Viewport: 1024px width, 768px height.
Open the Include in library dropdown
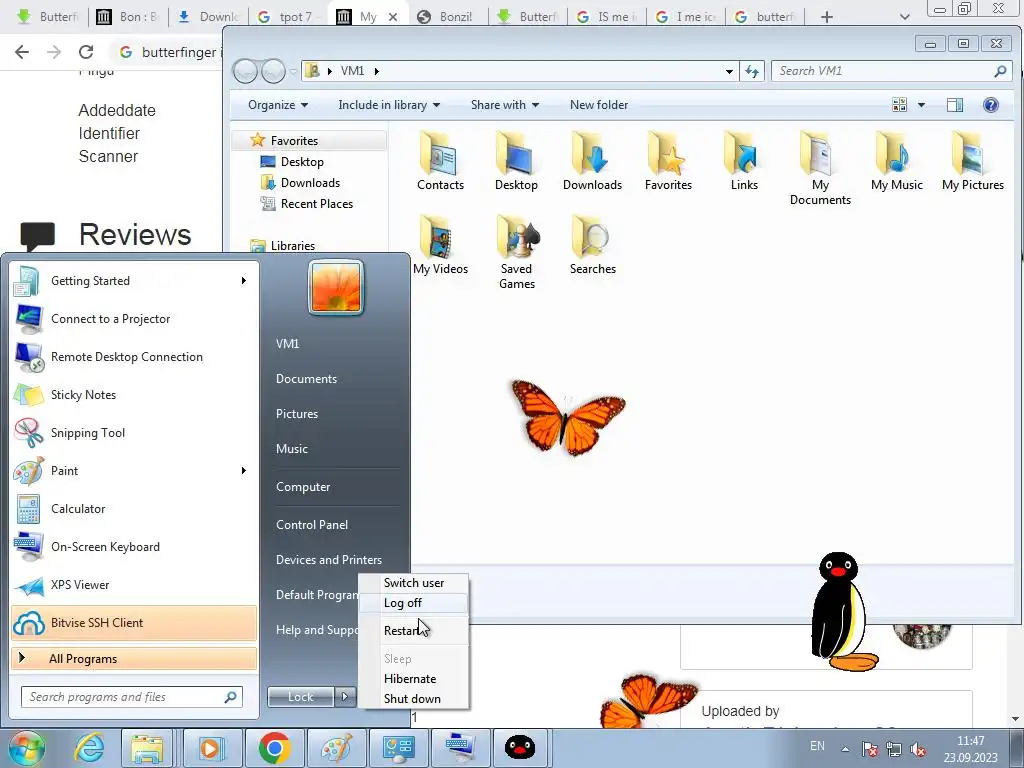pos(389,105)
